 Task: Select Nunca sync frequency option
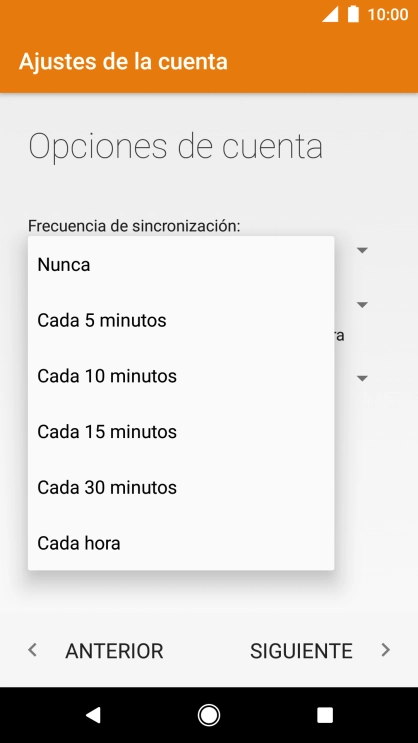181,264
